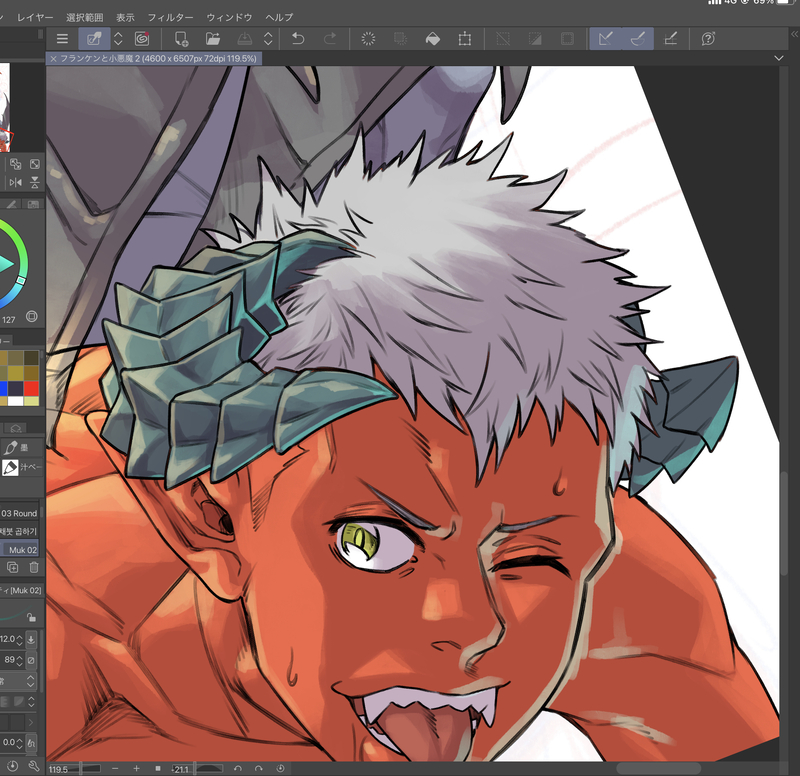Pick the red swatch in color set

click(32, 389)
